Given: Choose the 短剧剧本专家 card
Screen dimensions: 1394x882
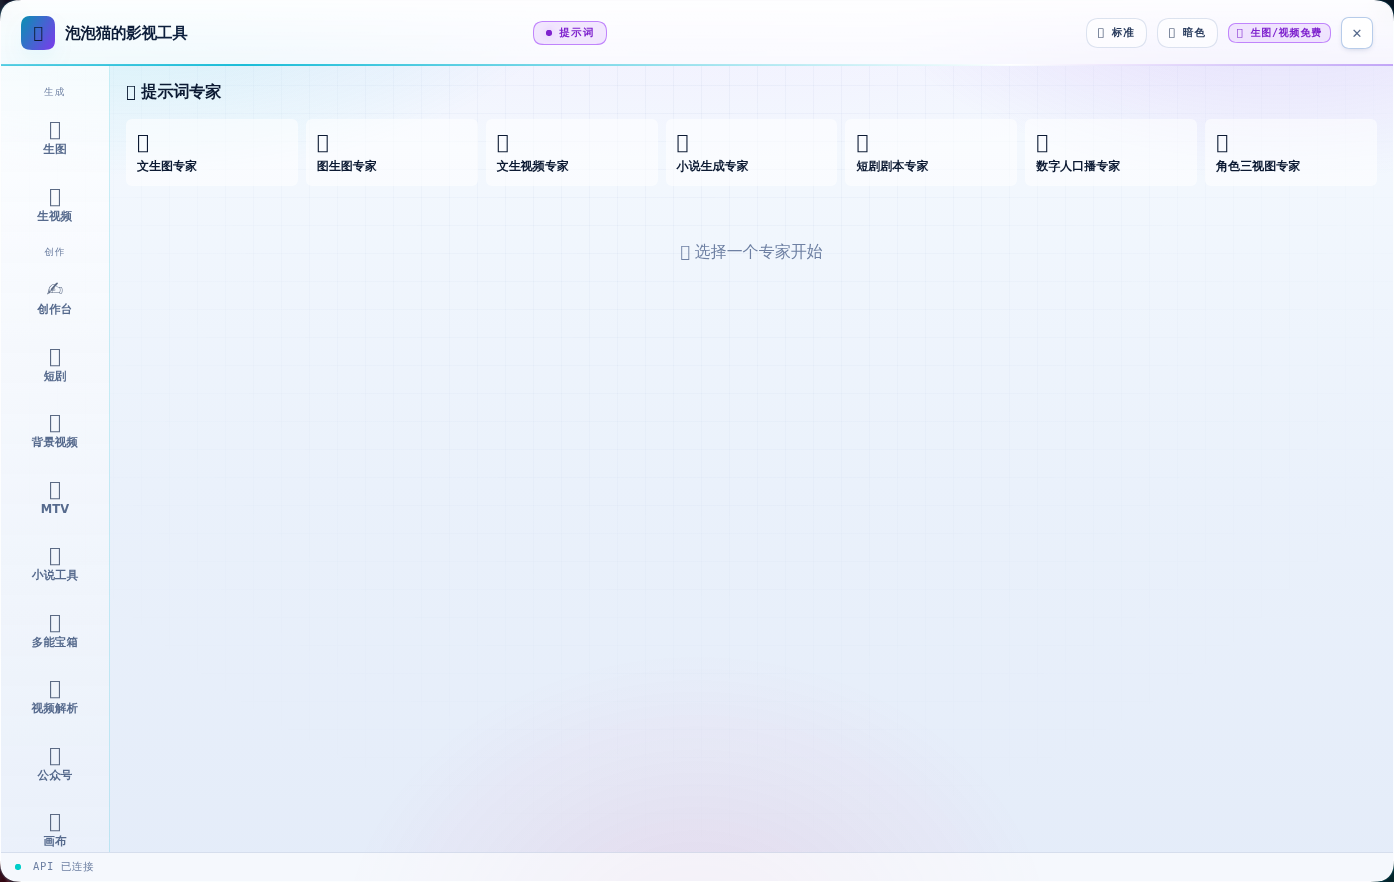Looking at the screenshot, I should pos(931,152).
